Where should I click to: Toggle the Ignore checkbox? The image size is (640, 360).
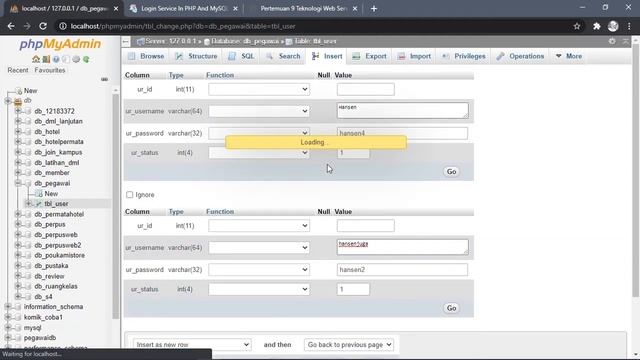pos(129,195)
